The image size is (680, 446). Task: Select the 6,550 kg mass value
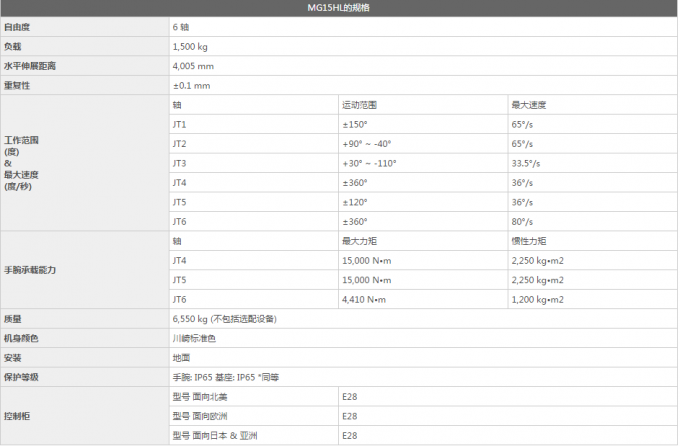pyautogui.click(x=224, y=319)
